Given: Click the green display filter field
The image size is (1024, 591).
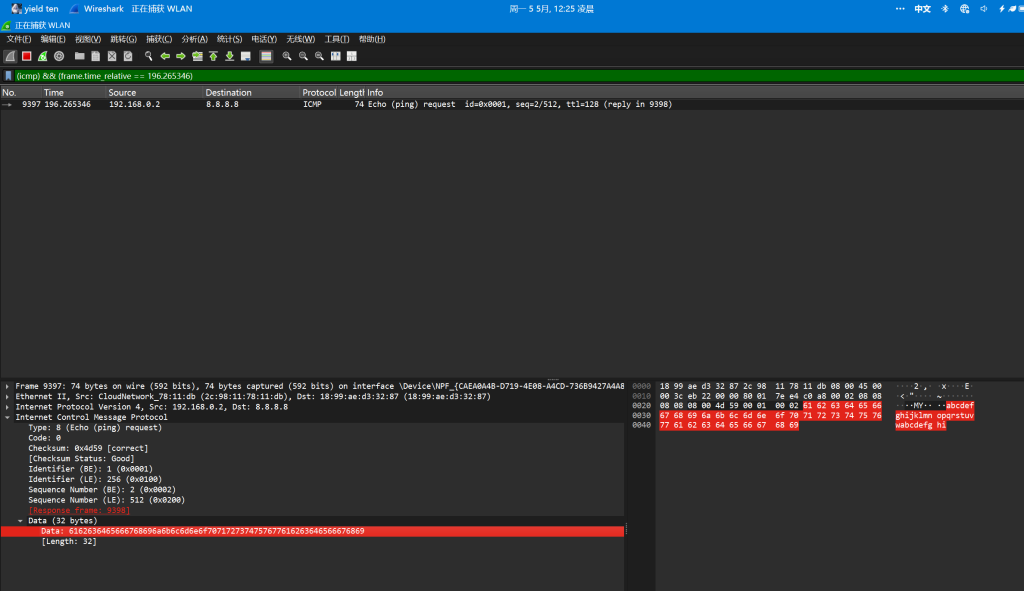Looking at the screenshot, I should point(500,75).
